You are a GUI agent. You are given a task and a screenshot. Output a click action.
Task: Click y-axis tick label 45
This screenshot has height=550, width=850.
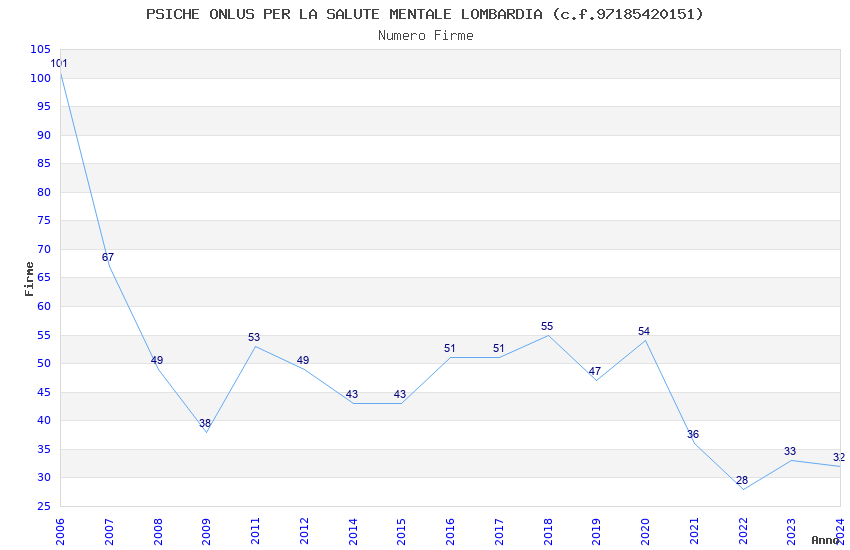[x=44, y=392]
